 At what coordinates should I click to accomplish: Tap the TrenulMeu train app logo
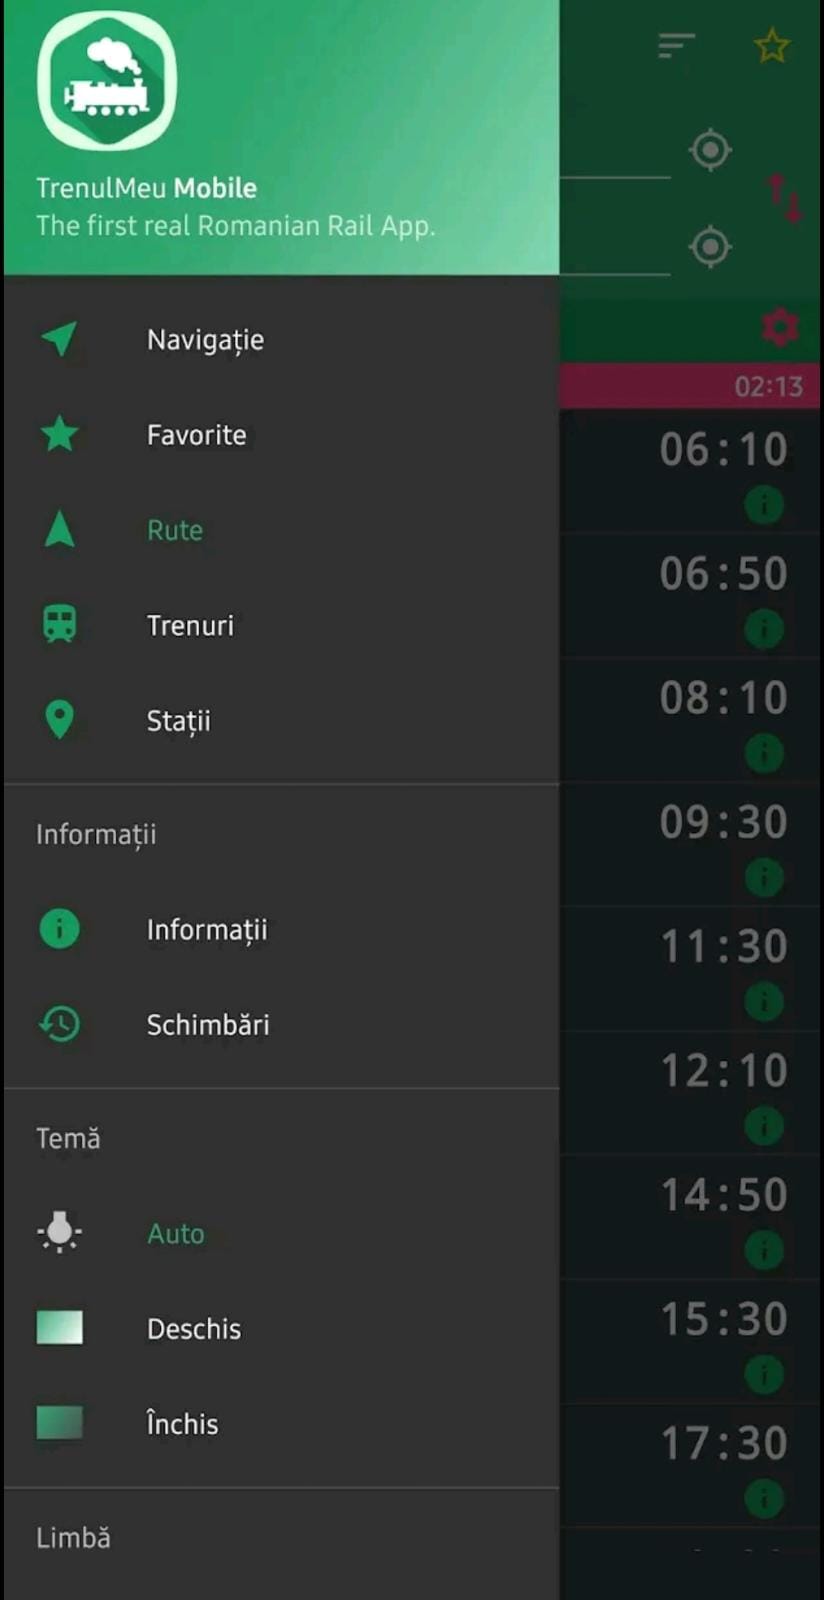[107, 81]
